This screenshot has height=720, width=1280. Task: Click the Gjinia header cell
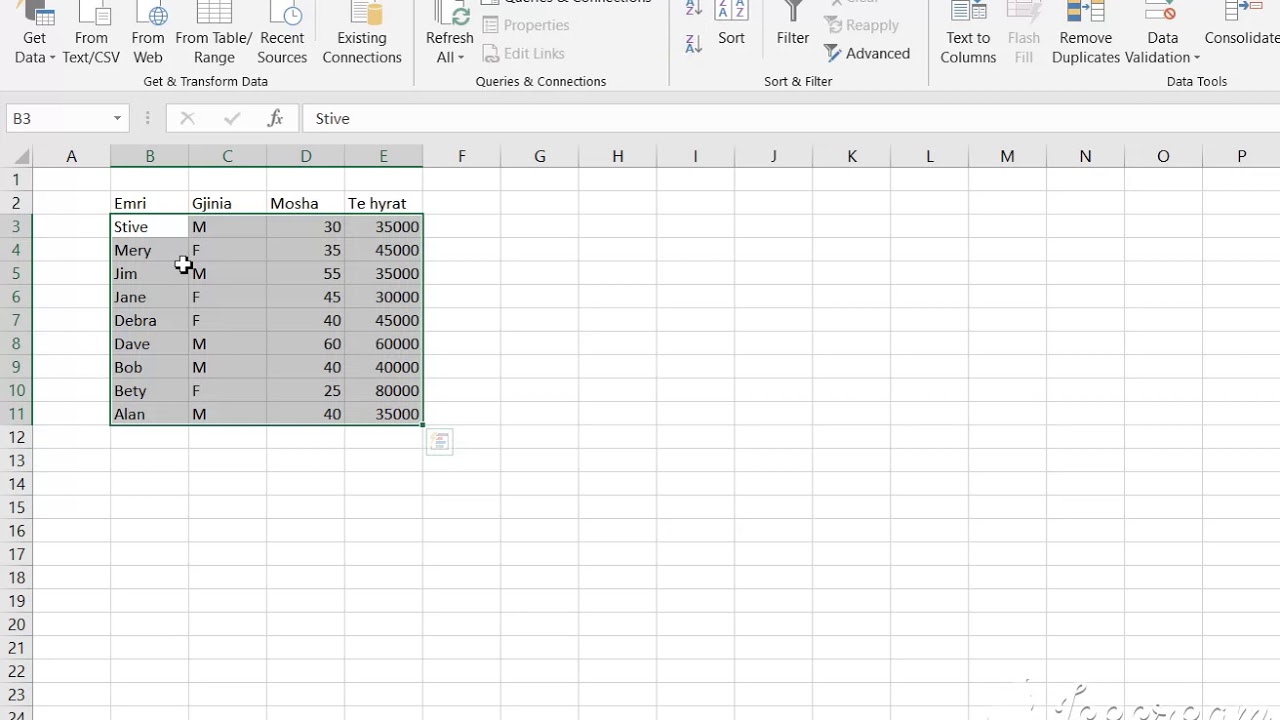[x=227, y=203]
